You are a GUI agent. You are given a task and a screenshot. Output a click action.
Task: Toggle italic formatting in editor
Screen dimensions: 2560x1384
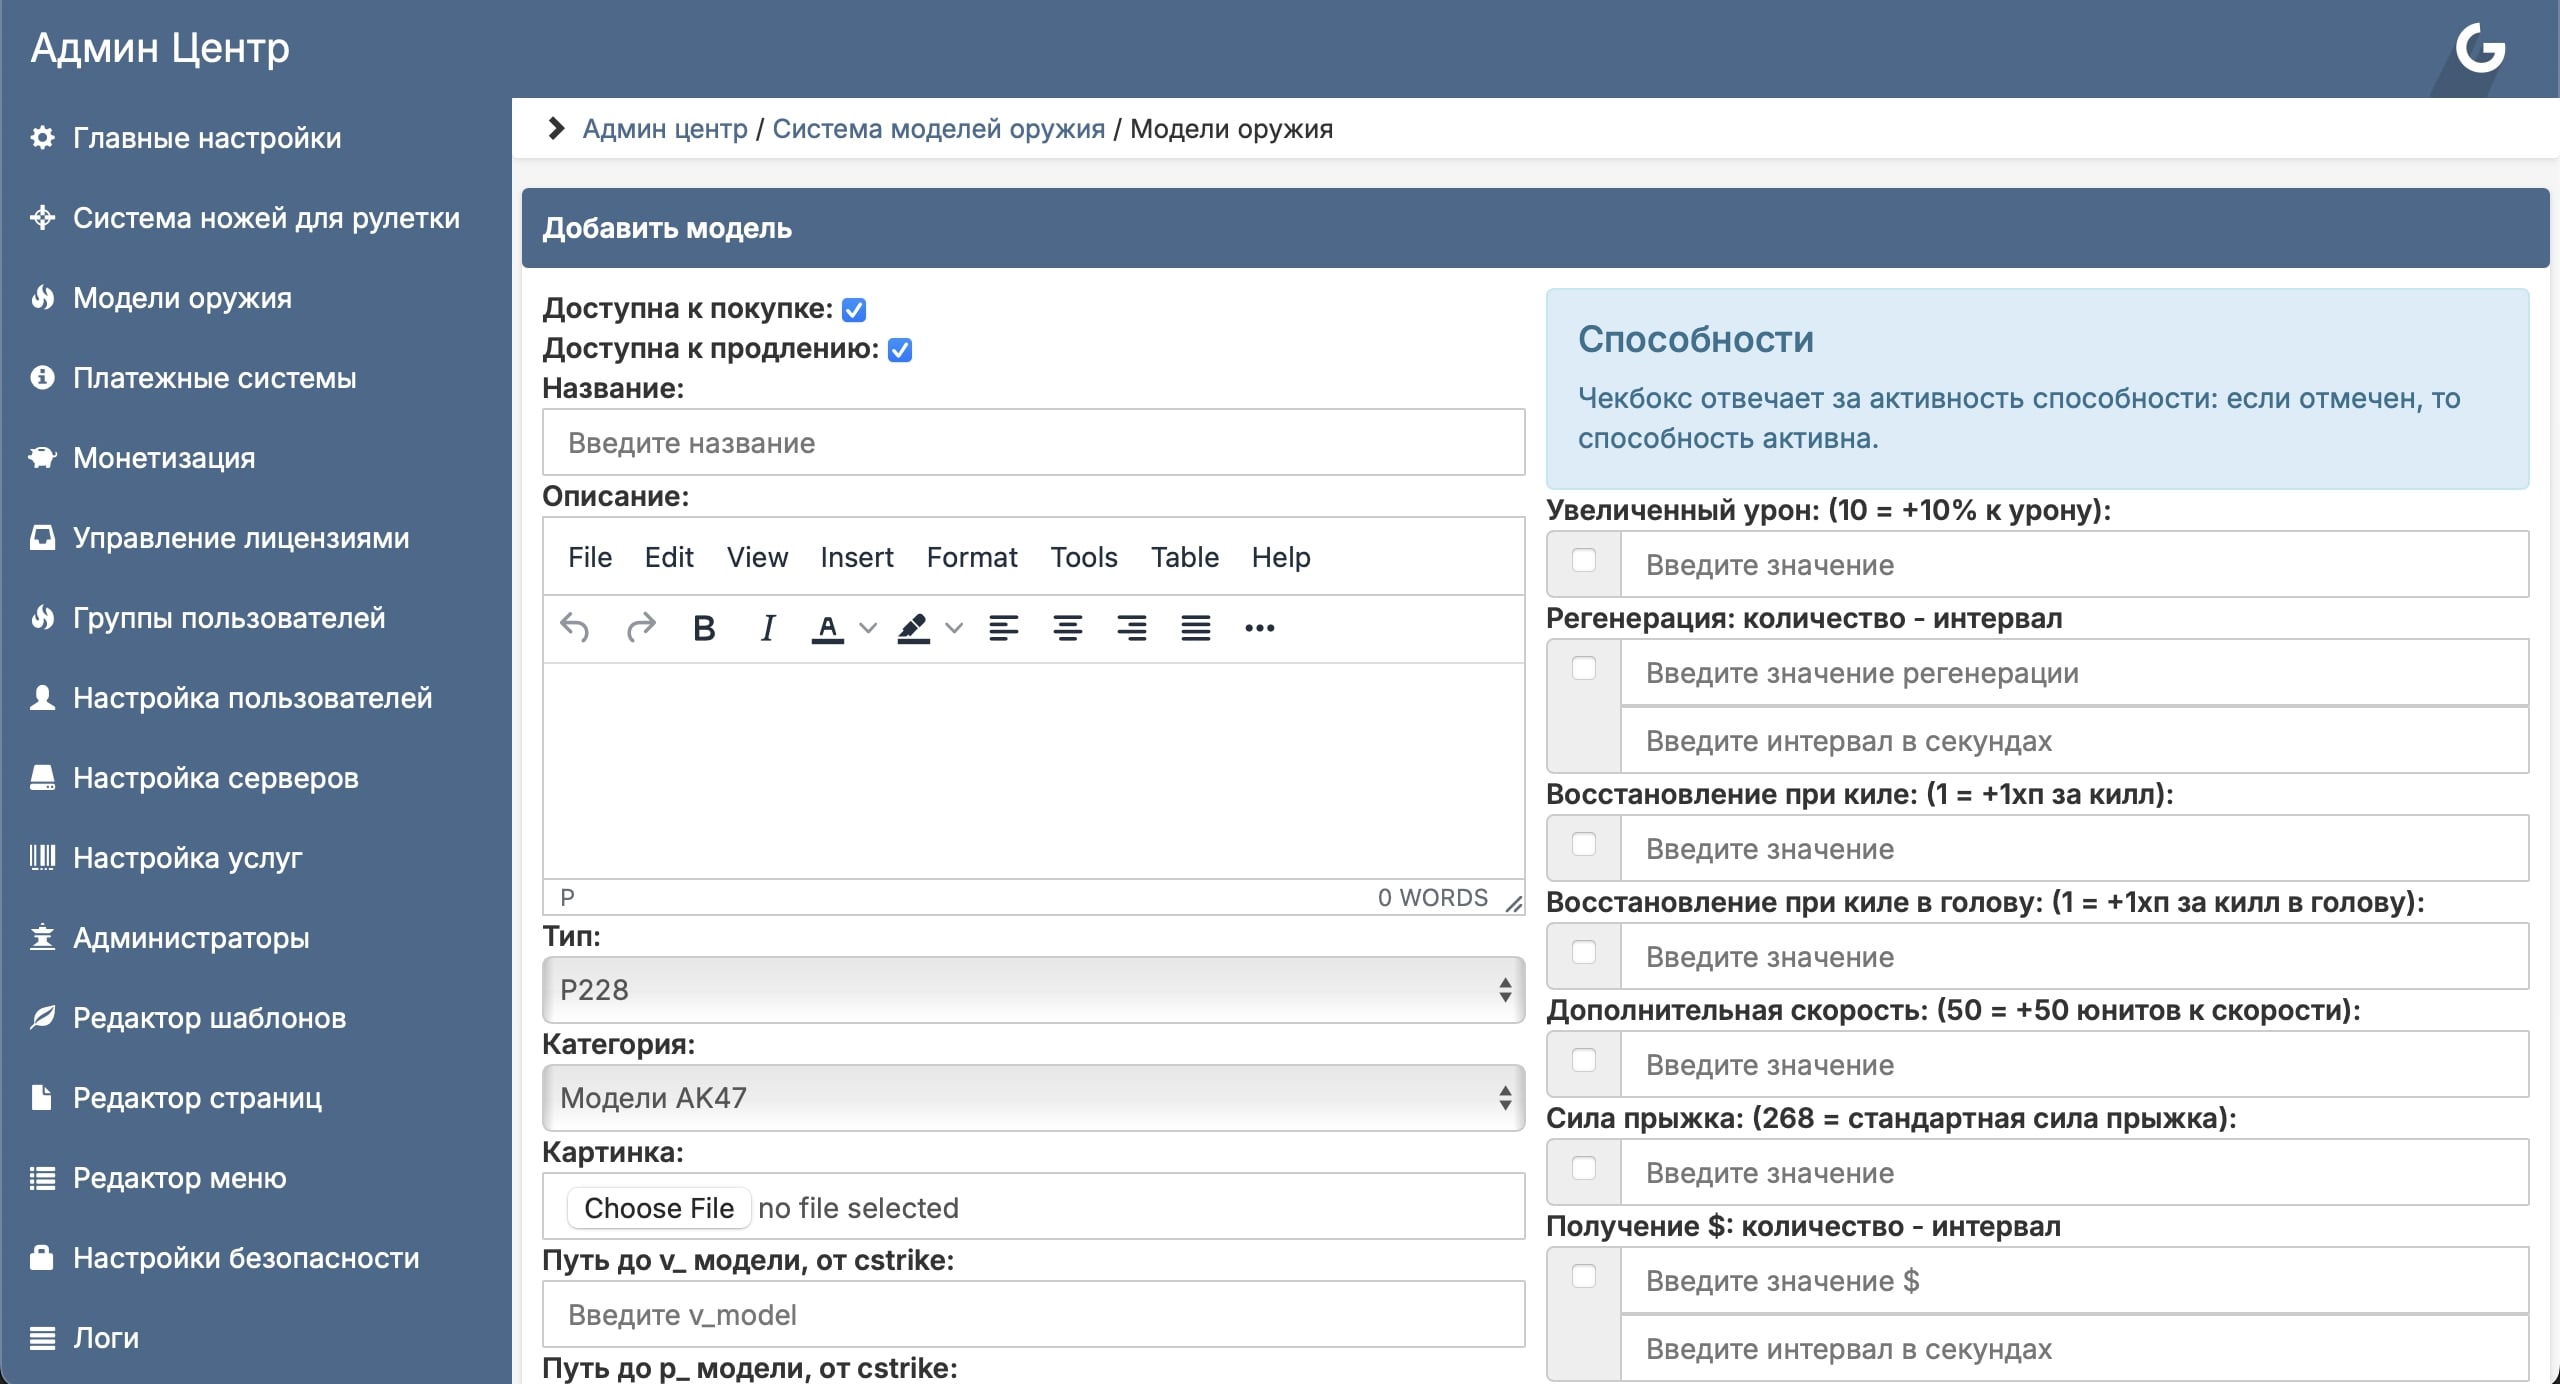767,628
